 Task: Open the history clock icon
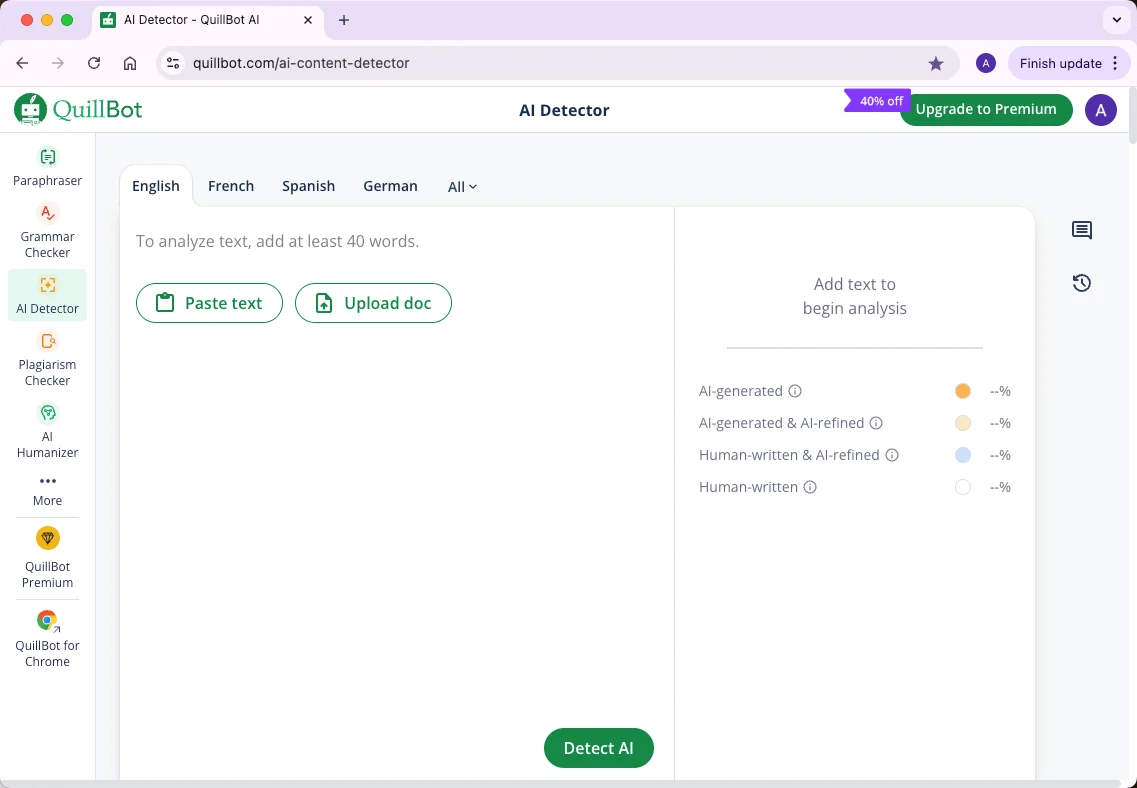(x=1082, y=283)
